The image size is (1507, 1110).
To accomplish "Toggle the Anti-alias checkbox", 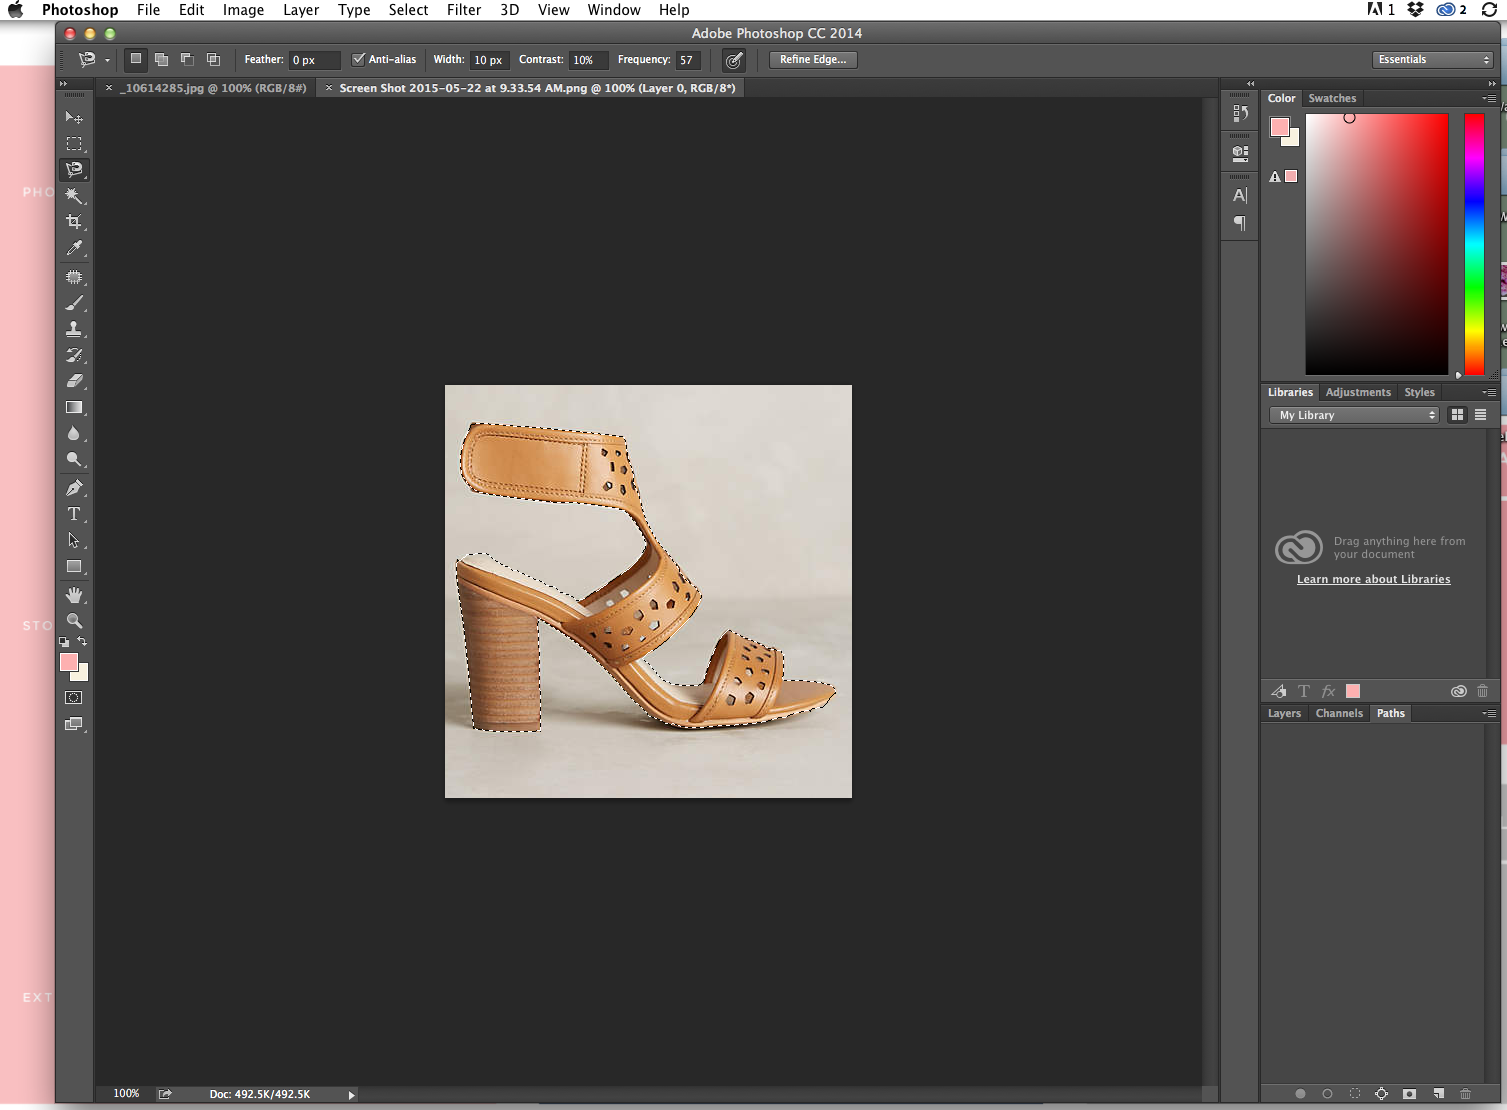I will click(x=358, y=60).
